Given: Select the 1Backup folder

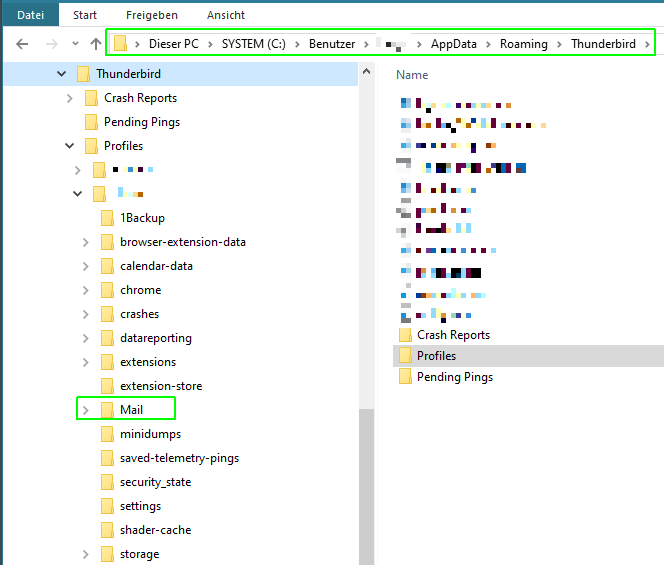Looking at the screenshot, I should click(142, 218).
